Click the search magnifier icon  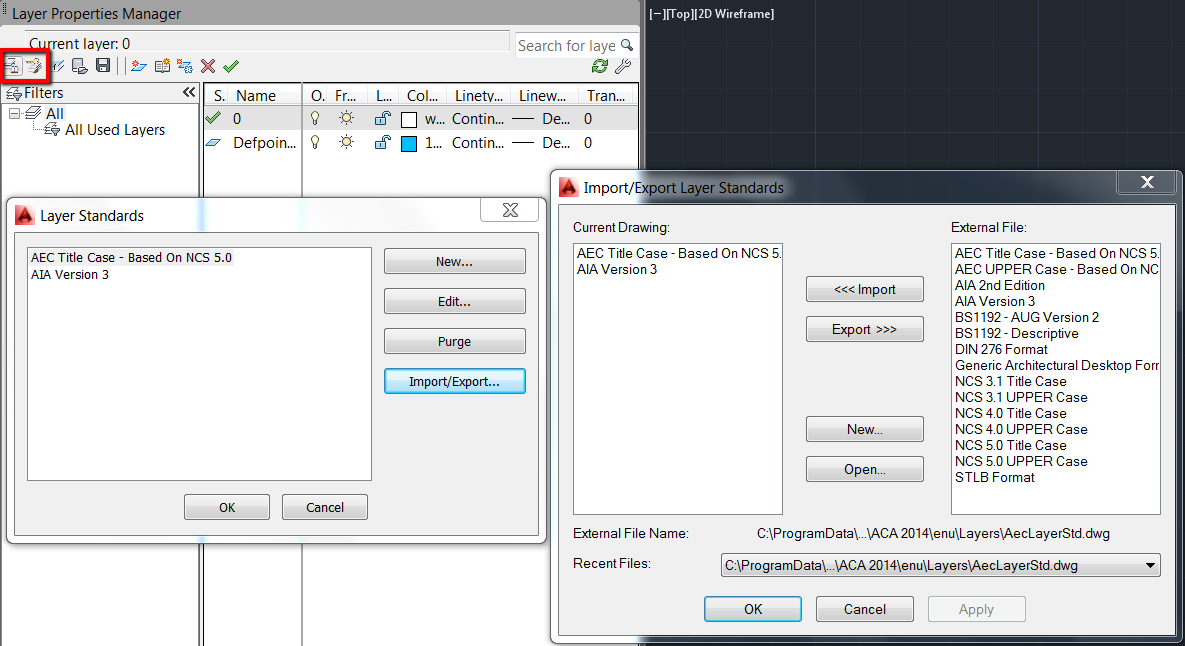[627, 45]
